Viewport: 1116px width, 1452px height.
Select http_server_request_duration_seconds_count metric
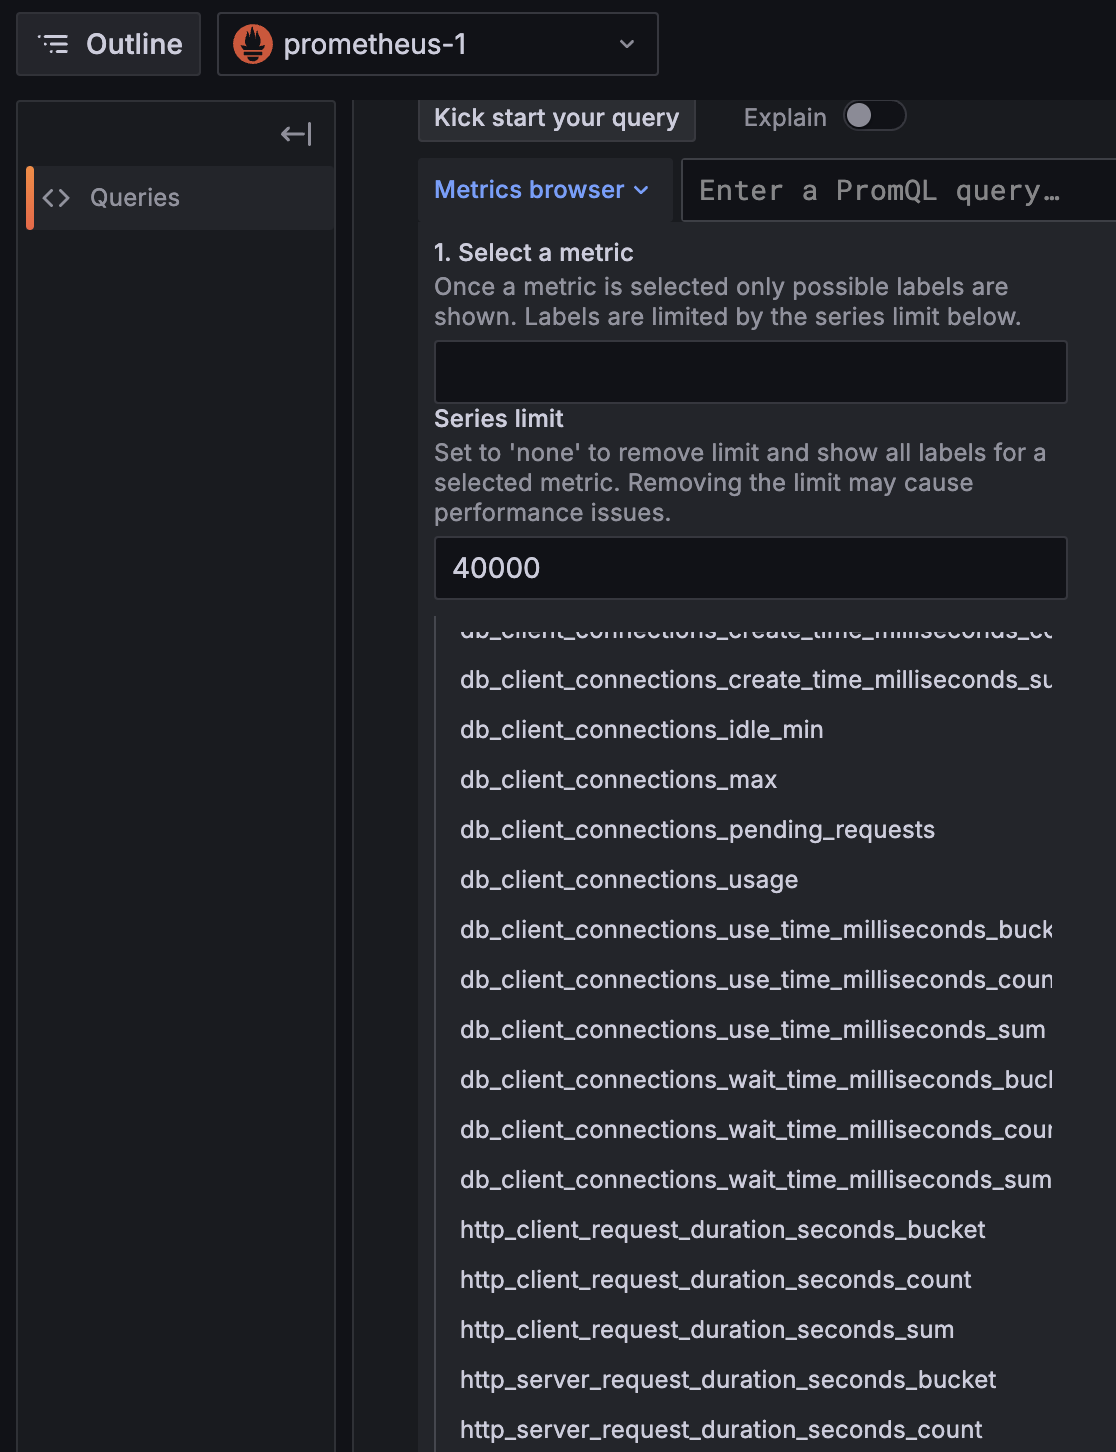point(720,1429)
